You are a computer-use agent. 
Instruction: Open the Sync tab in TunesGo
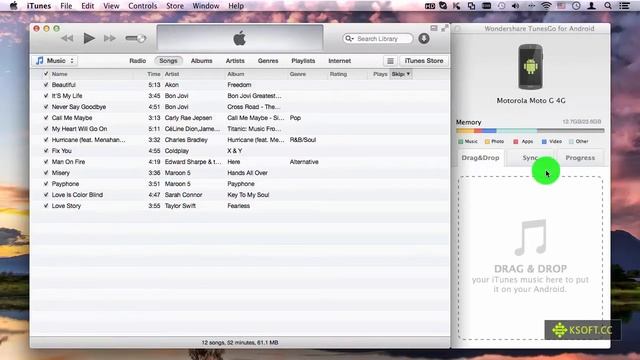point(530,158)
